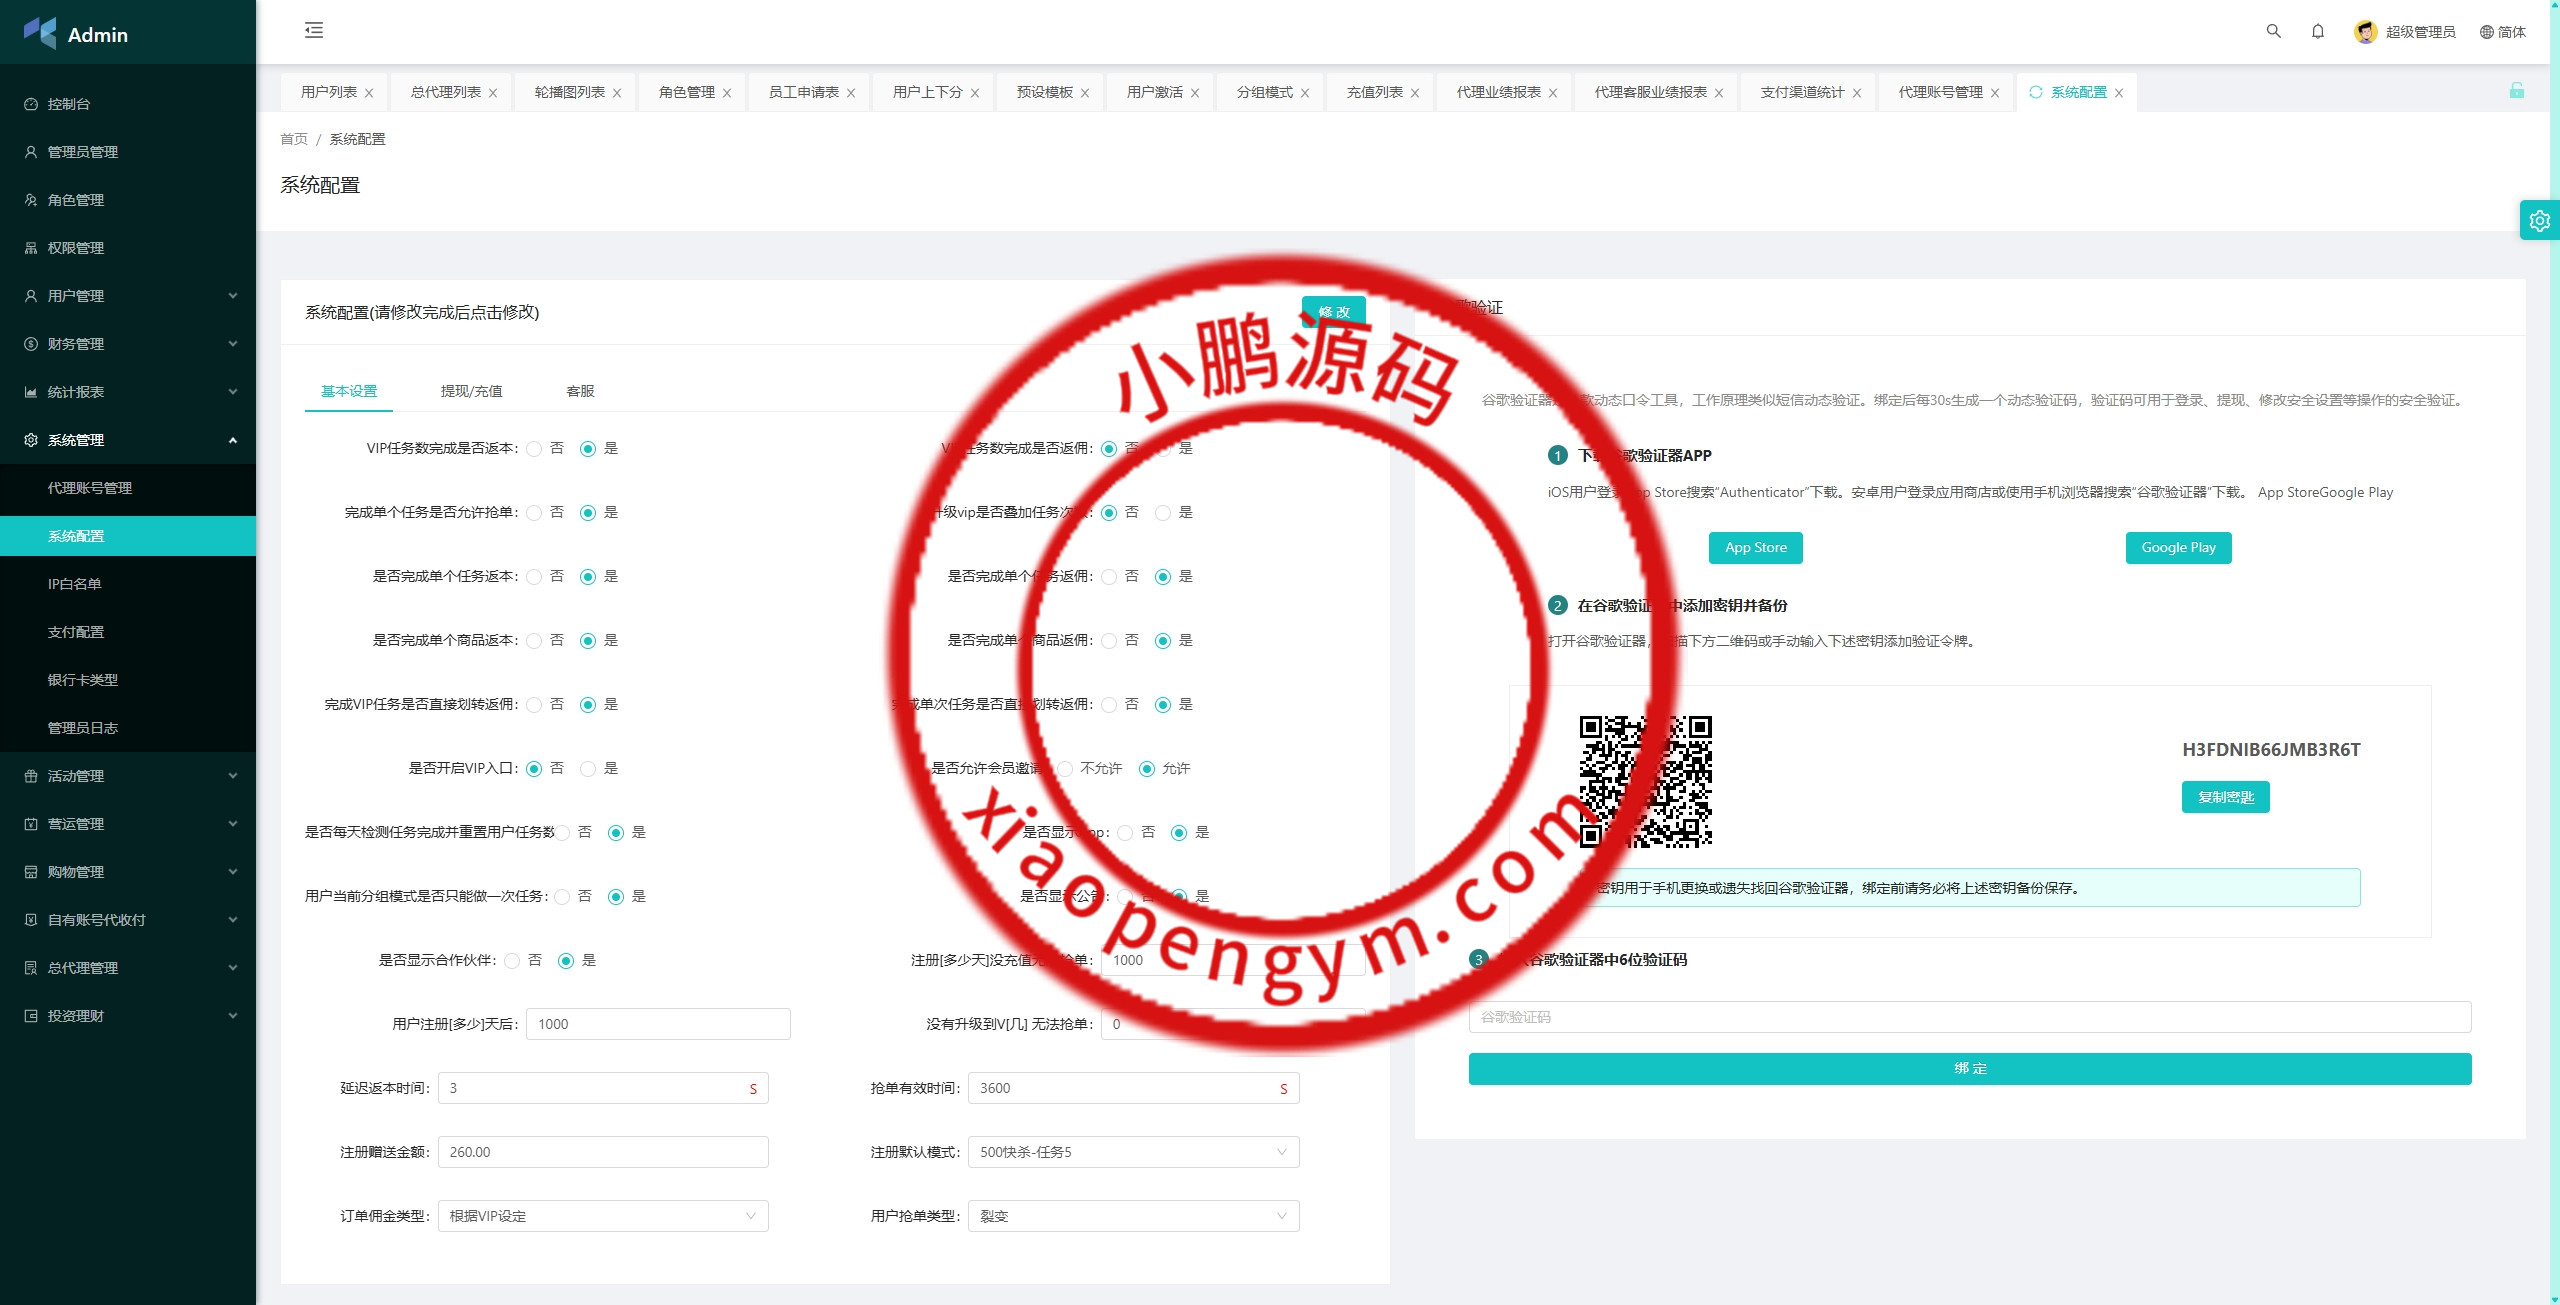Switch to the 提现/充值 tab
The height and width of the screenshot is (1305, 2560).
point(471,391)
